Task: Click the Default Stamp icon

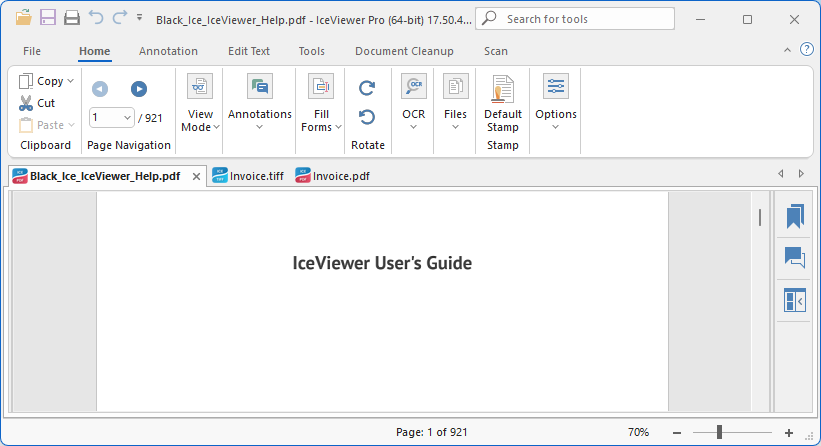Action: pyautogui.click(x=503, y=88)
